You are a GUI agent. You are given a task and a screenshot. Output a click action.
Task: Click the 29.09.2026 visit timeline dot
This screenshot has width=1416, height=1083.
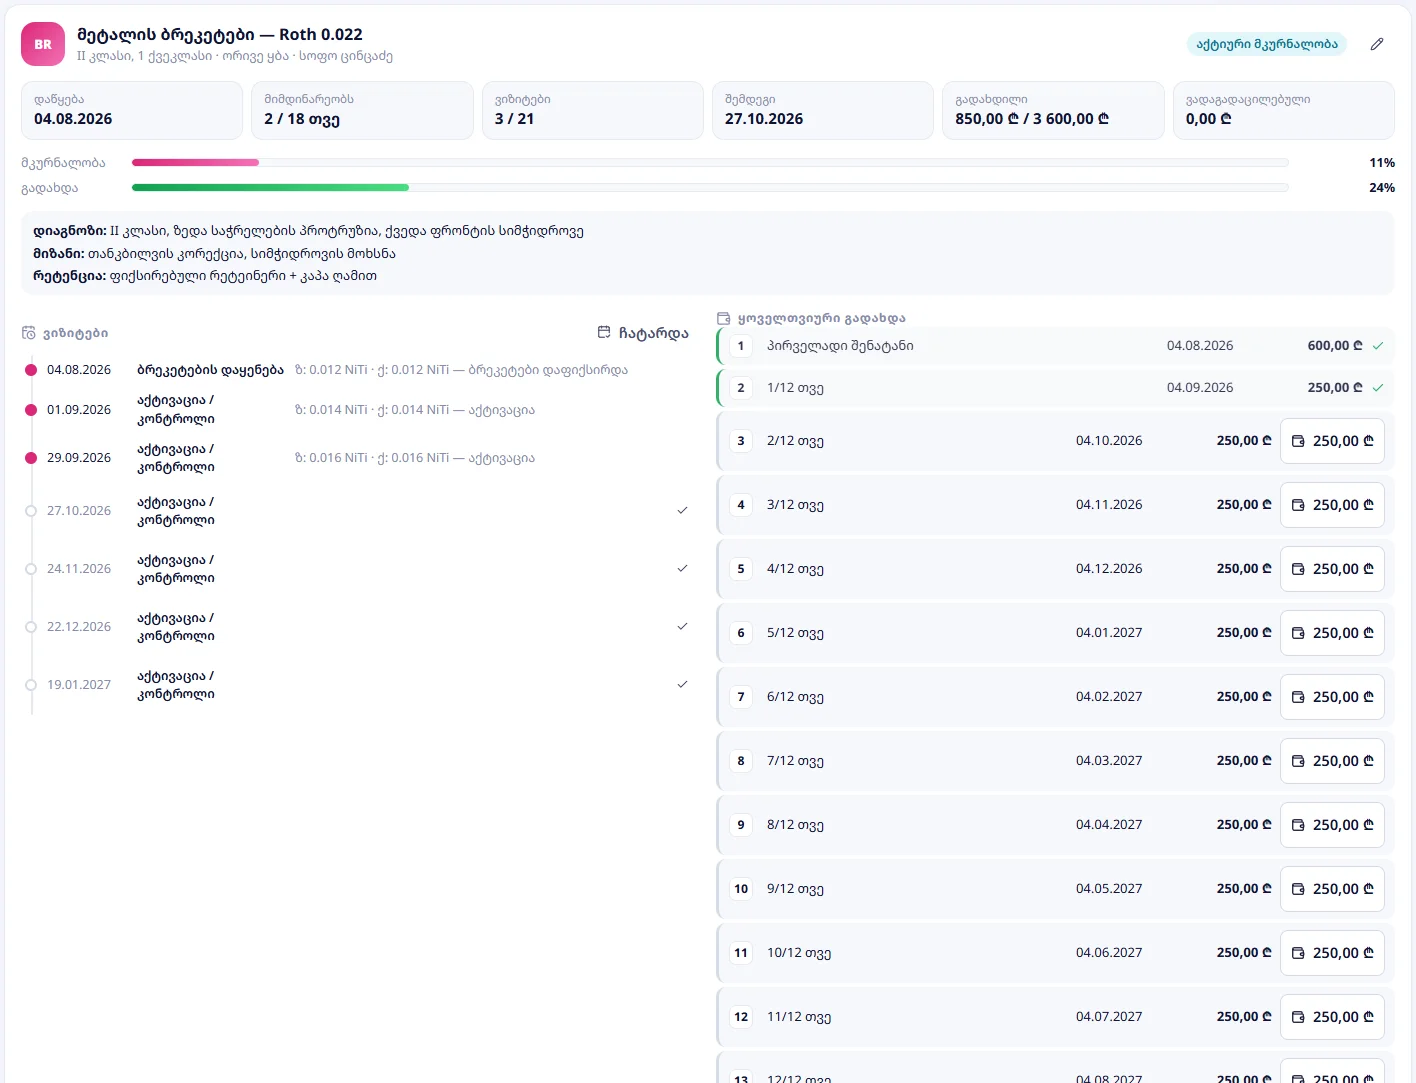click(x=31, y=458)
